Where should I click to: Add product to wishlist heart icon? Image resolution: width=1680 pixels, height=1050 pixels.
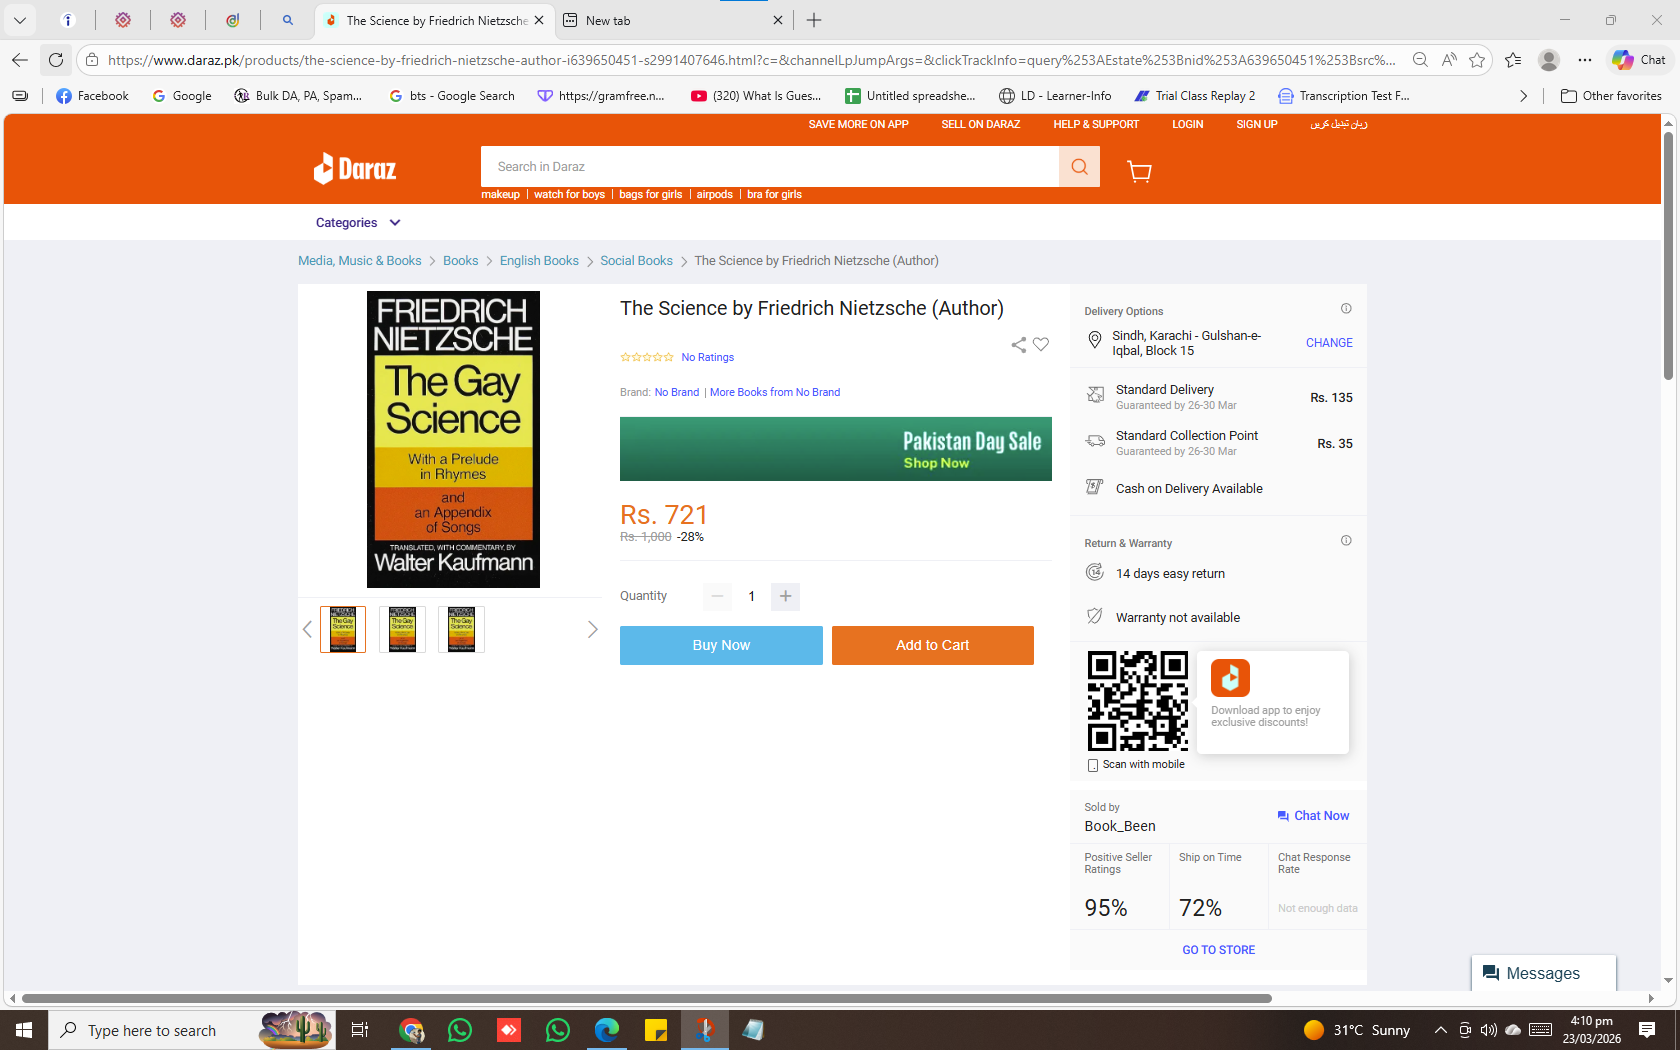[x=1041, y=345]
